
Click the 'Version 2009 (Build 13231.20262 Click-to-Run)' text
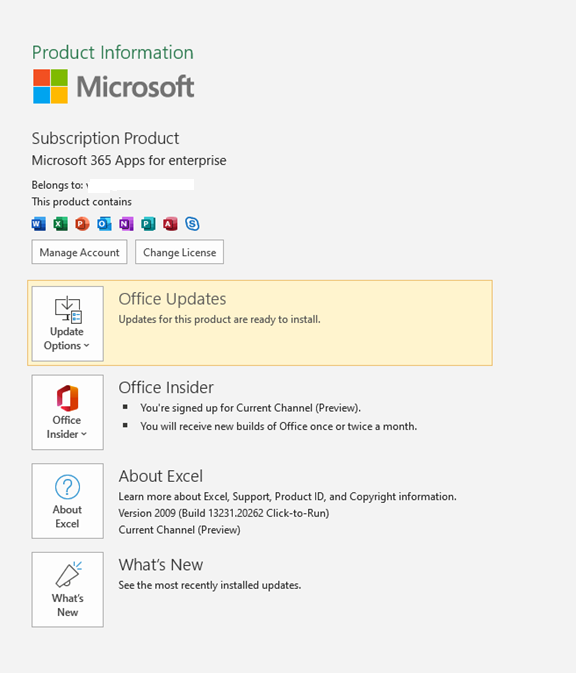click(x=224, y=513)
